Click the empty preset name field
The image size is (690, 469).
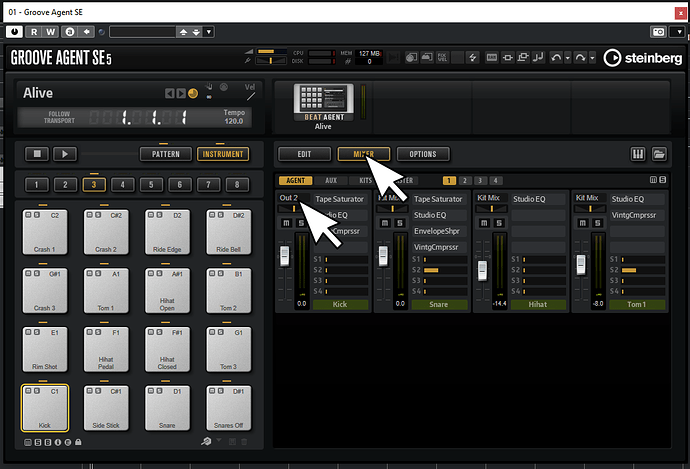click(143, 32)
